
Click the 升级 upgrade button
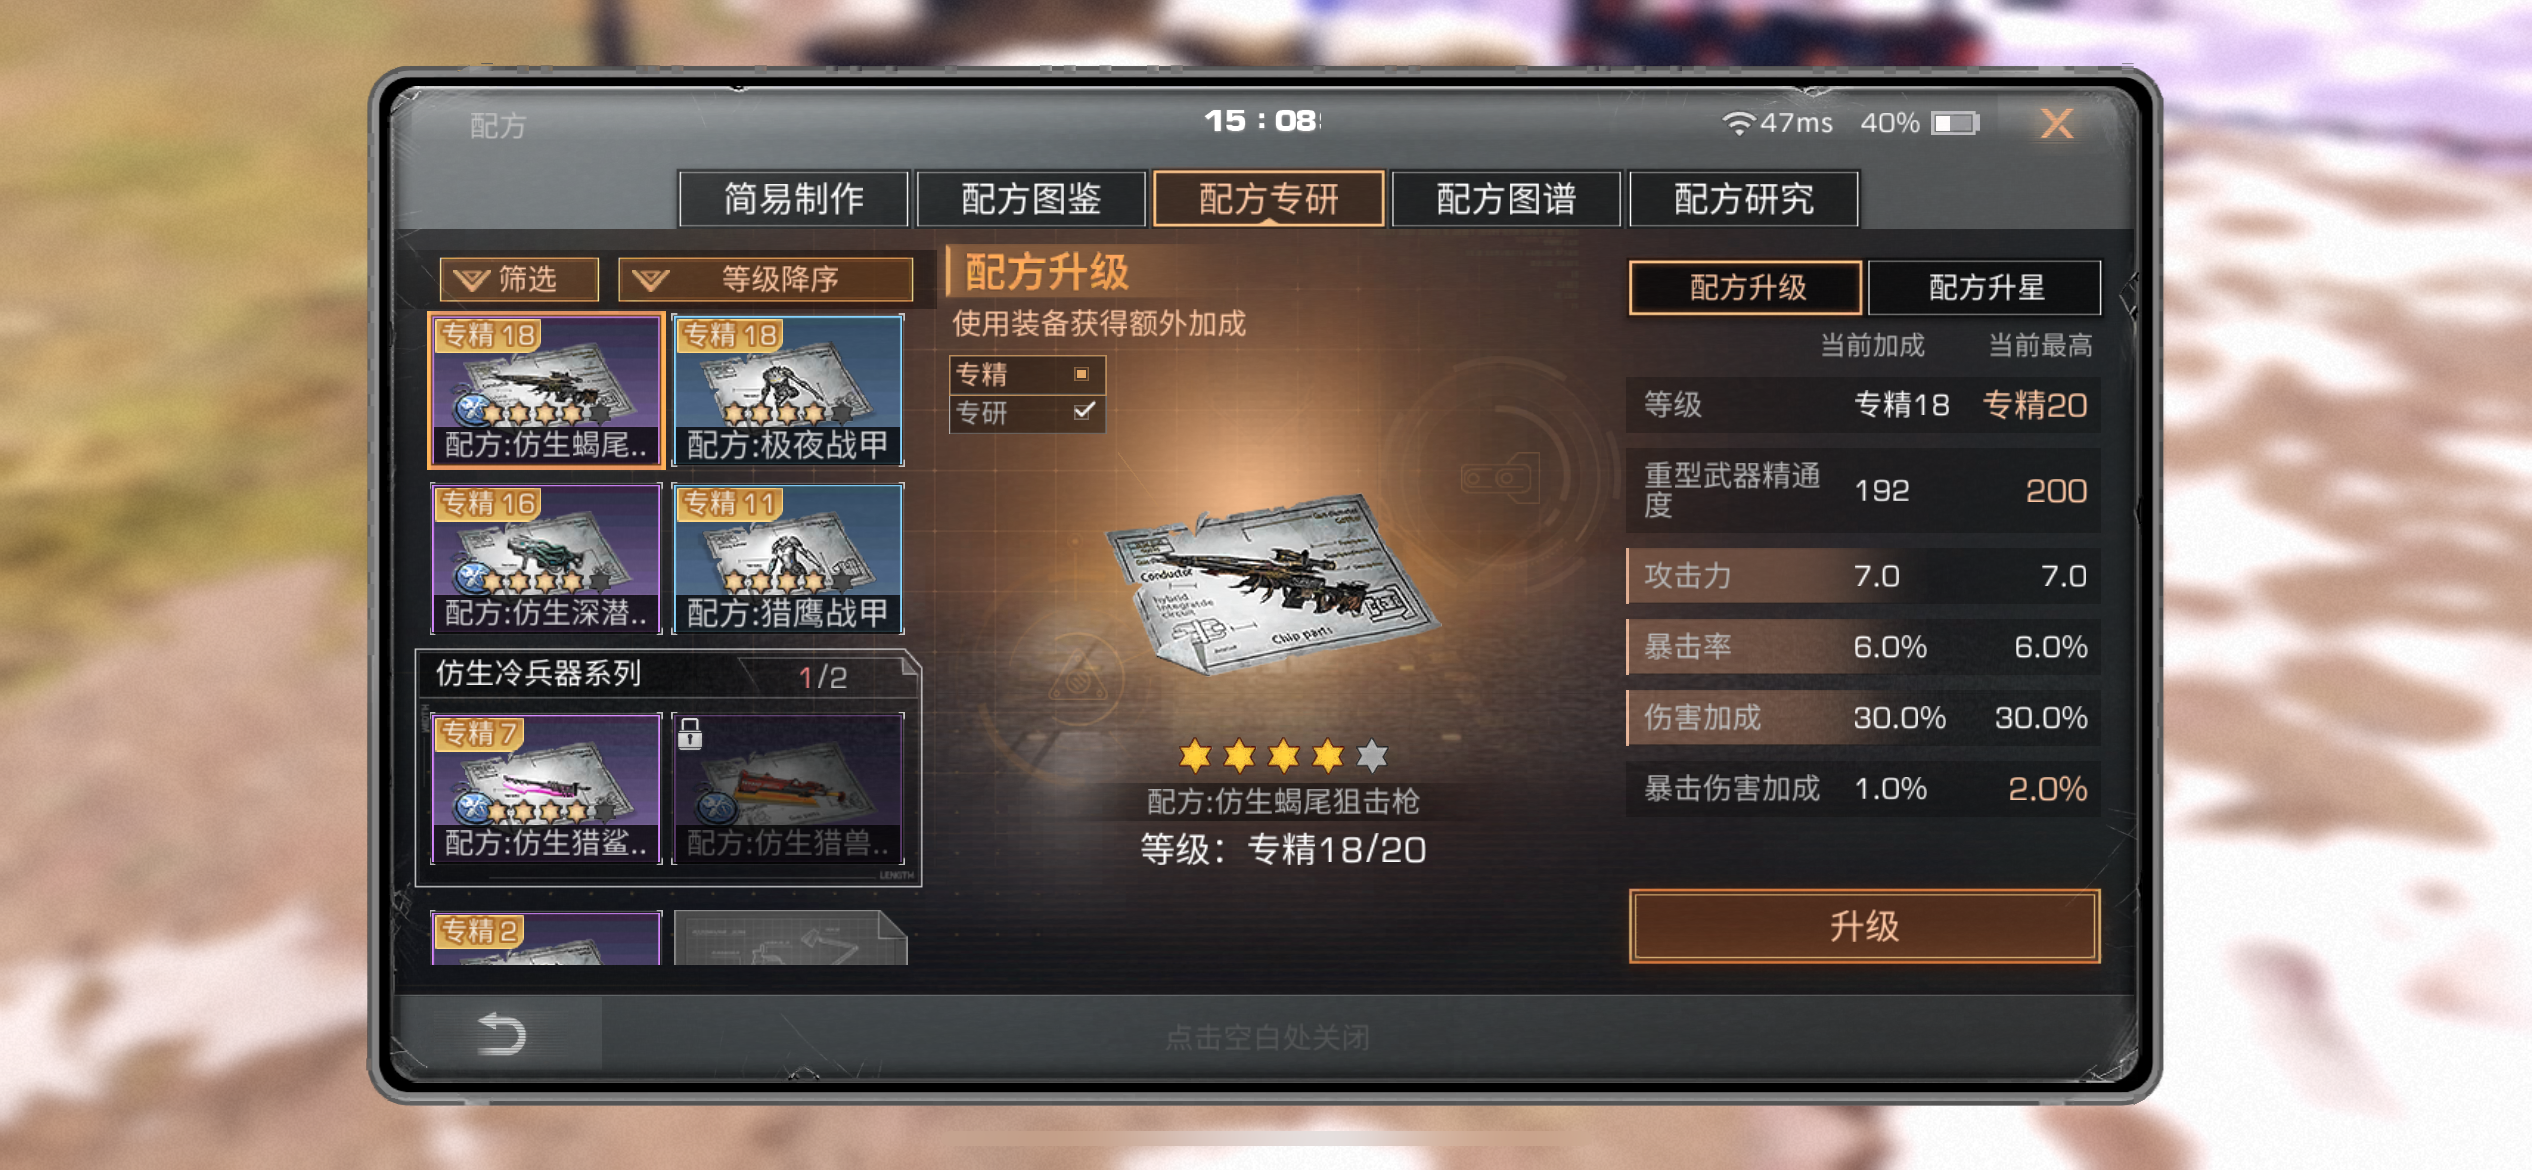(1864, 926)
